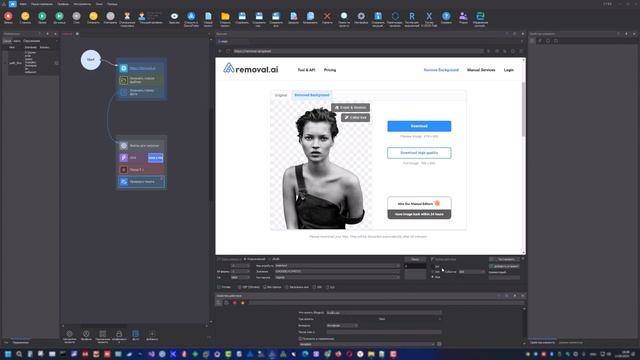Viewport: 640px width, 360px height.
Task: Click browser back arrow in embedded browser
Action: [220, 51]
